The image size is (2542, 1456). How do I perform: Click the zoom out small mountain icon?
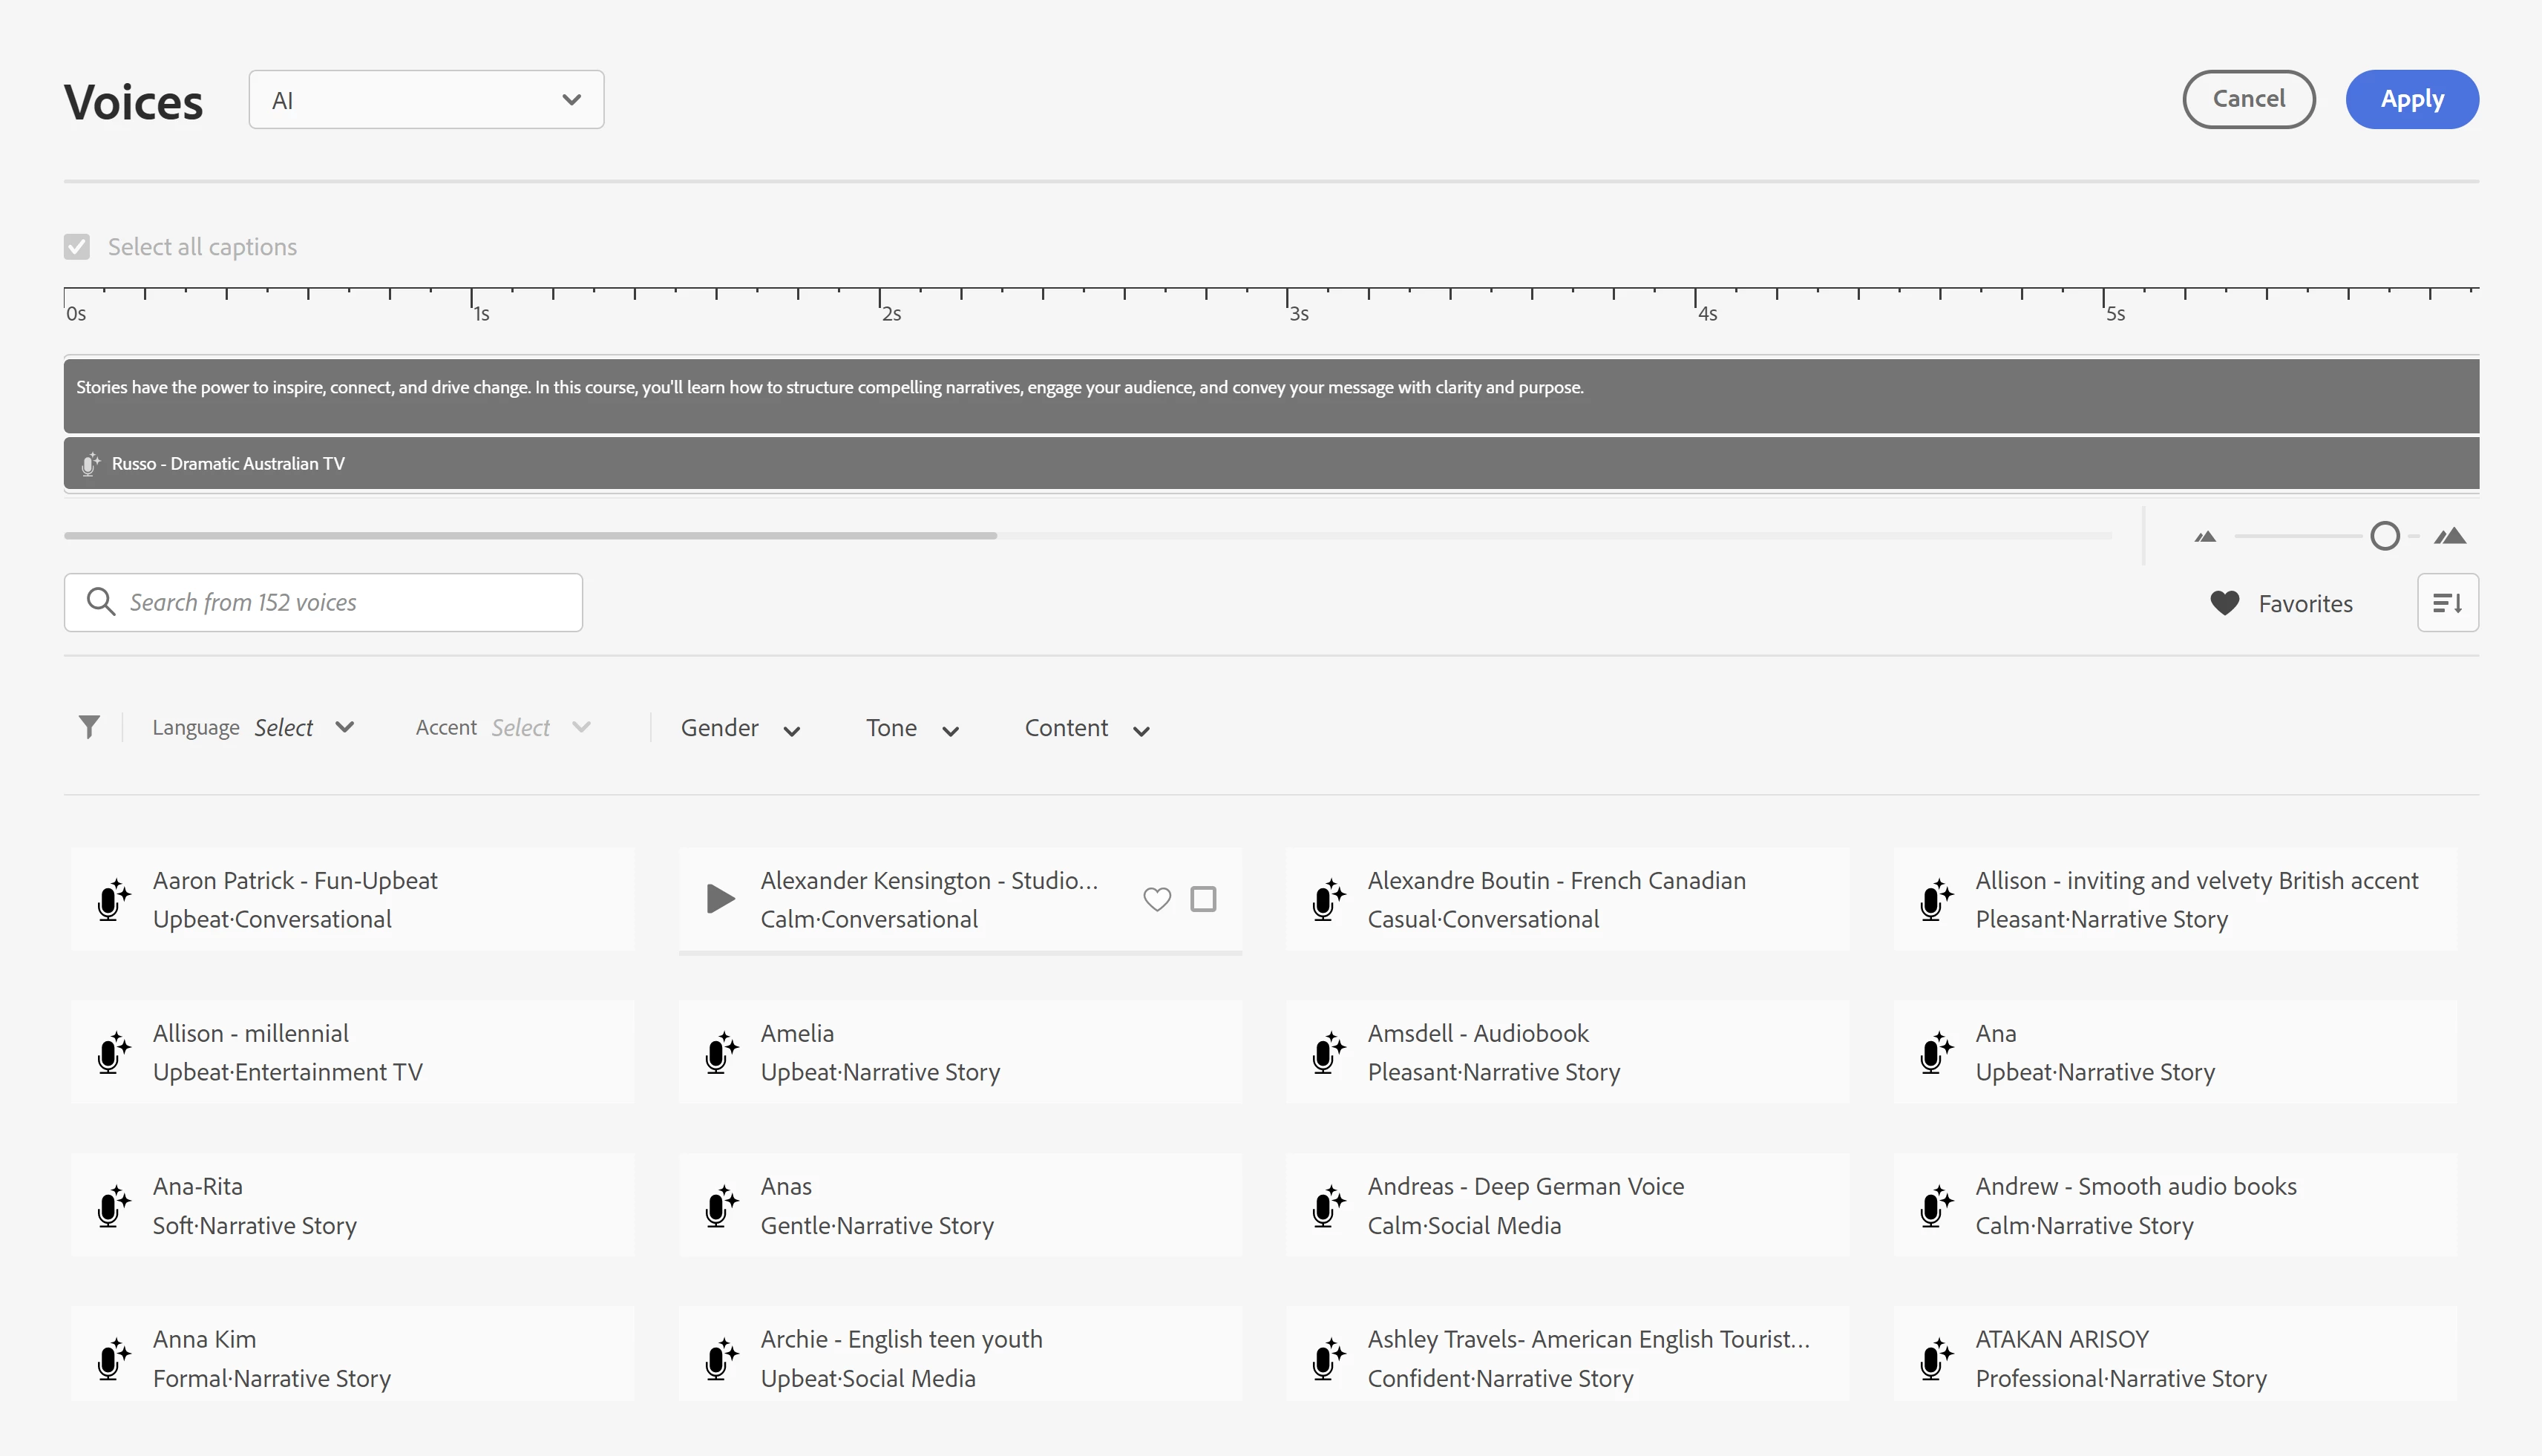click(2205, 537)
